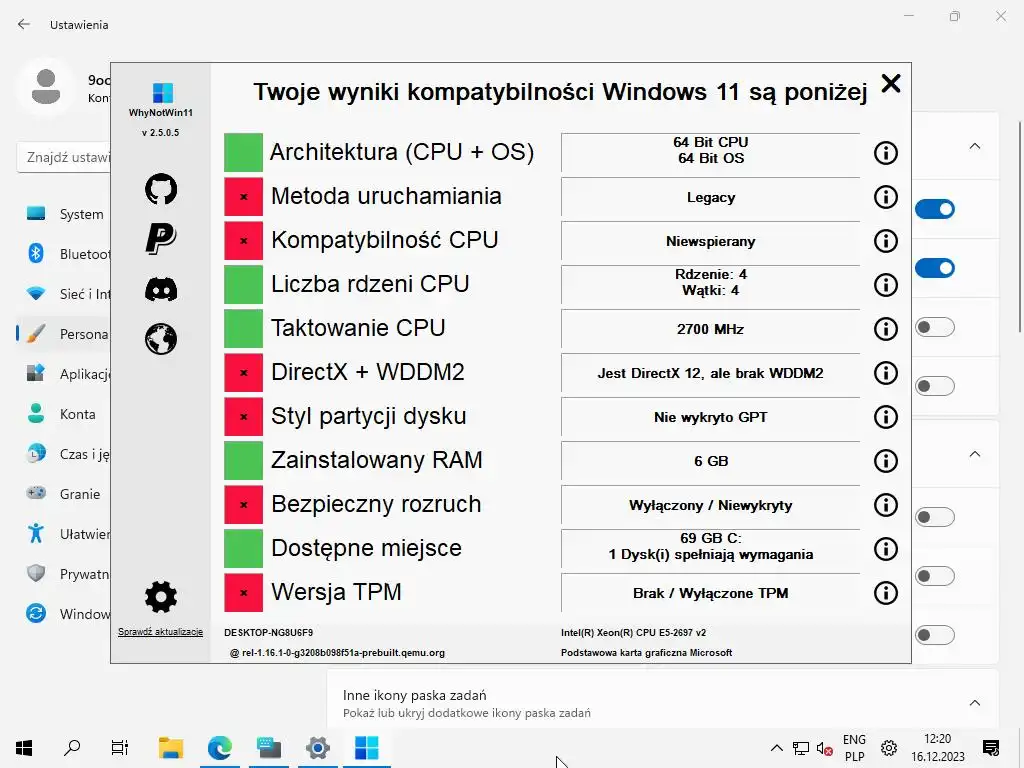The width and height of the screenshot is (1024, 768).
Task: Click ENG PLP language indicator
Action: pyautogui.click(x=854, y=748)
